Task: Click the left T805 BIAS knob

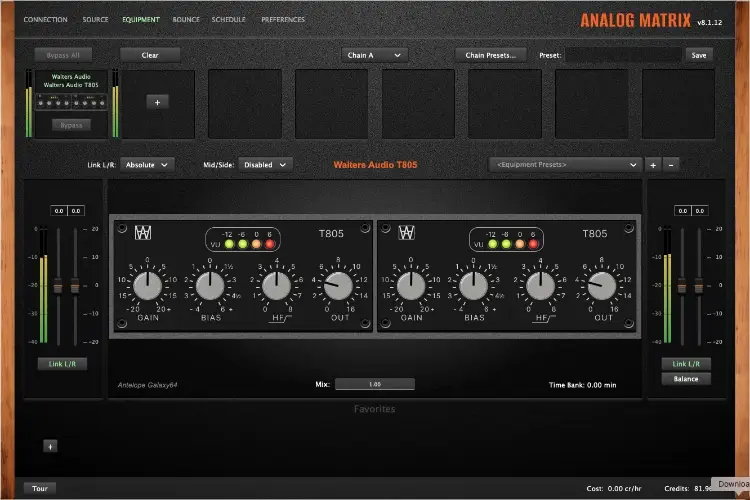Action: pyautogui.click(x=209, y=286)
